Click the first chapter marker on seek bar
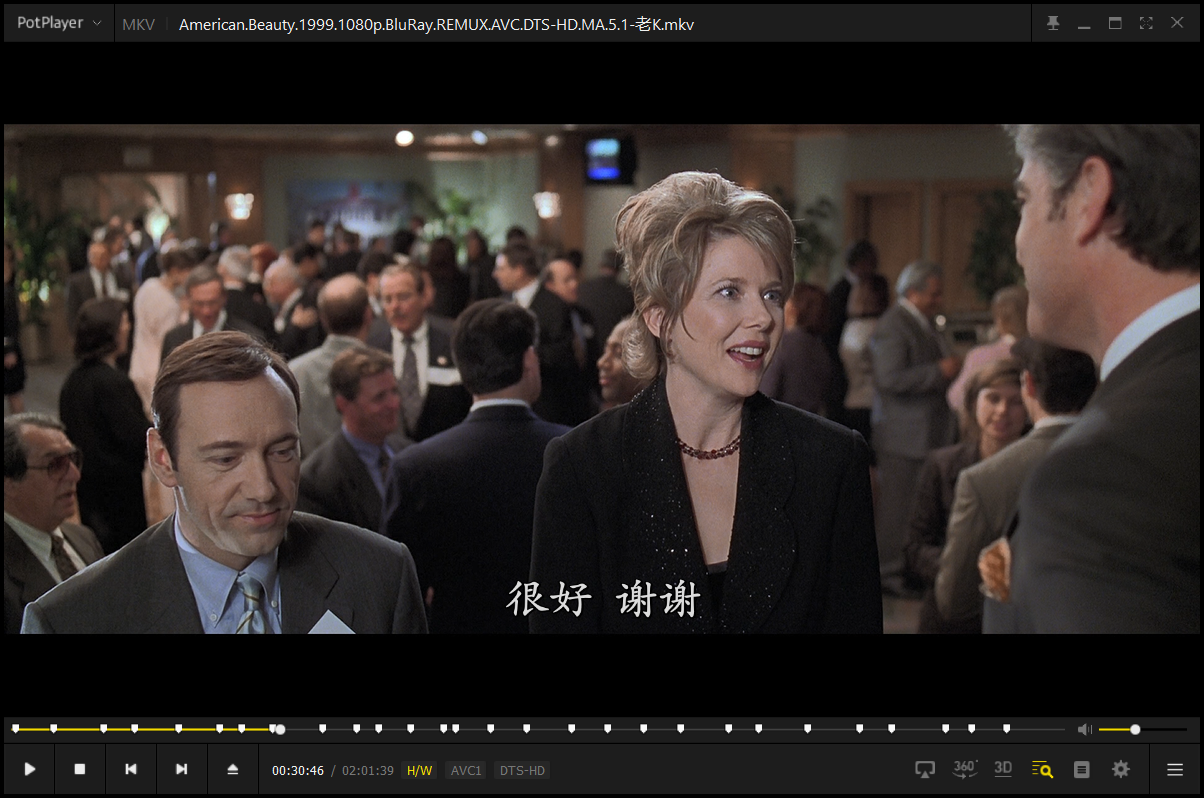This screenshot has width=1204, height=798. [15, 728]
